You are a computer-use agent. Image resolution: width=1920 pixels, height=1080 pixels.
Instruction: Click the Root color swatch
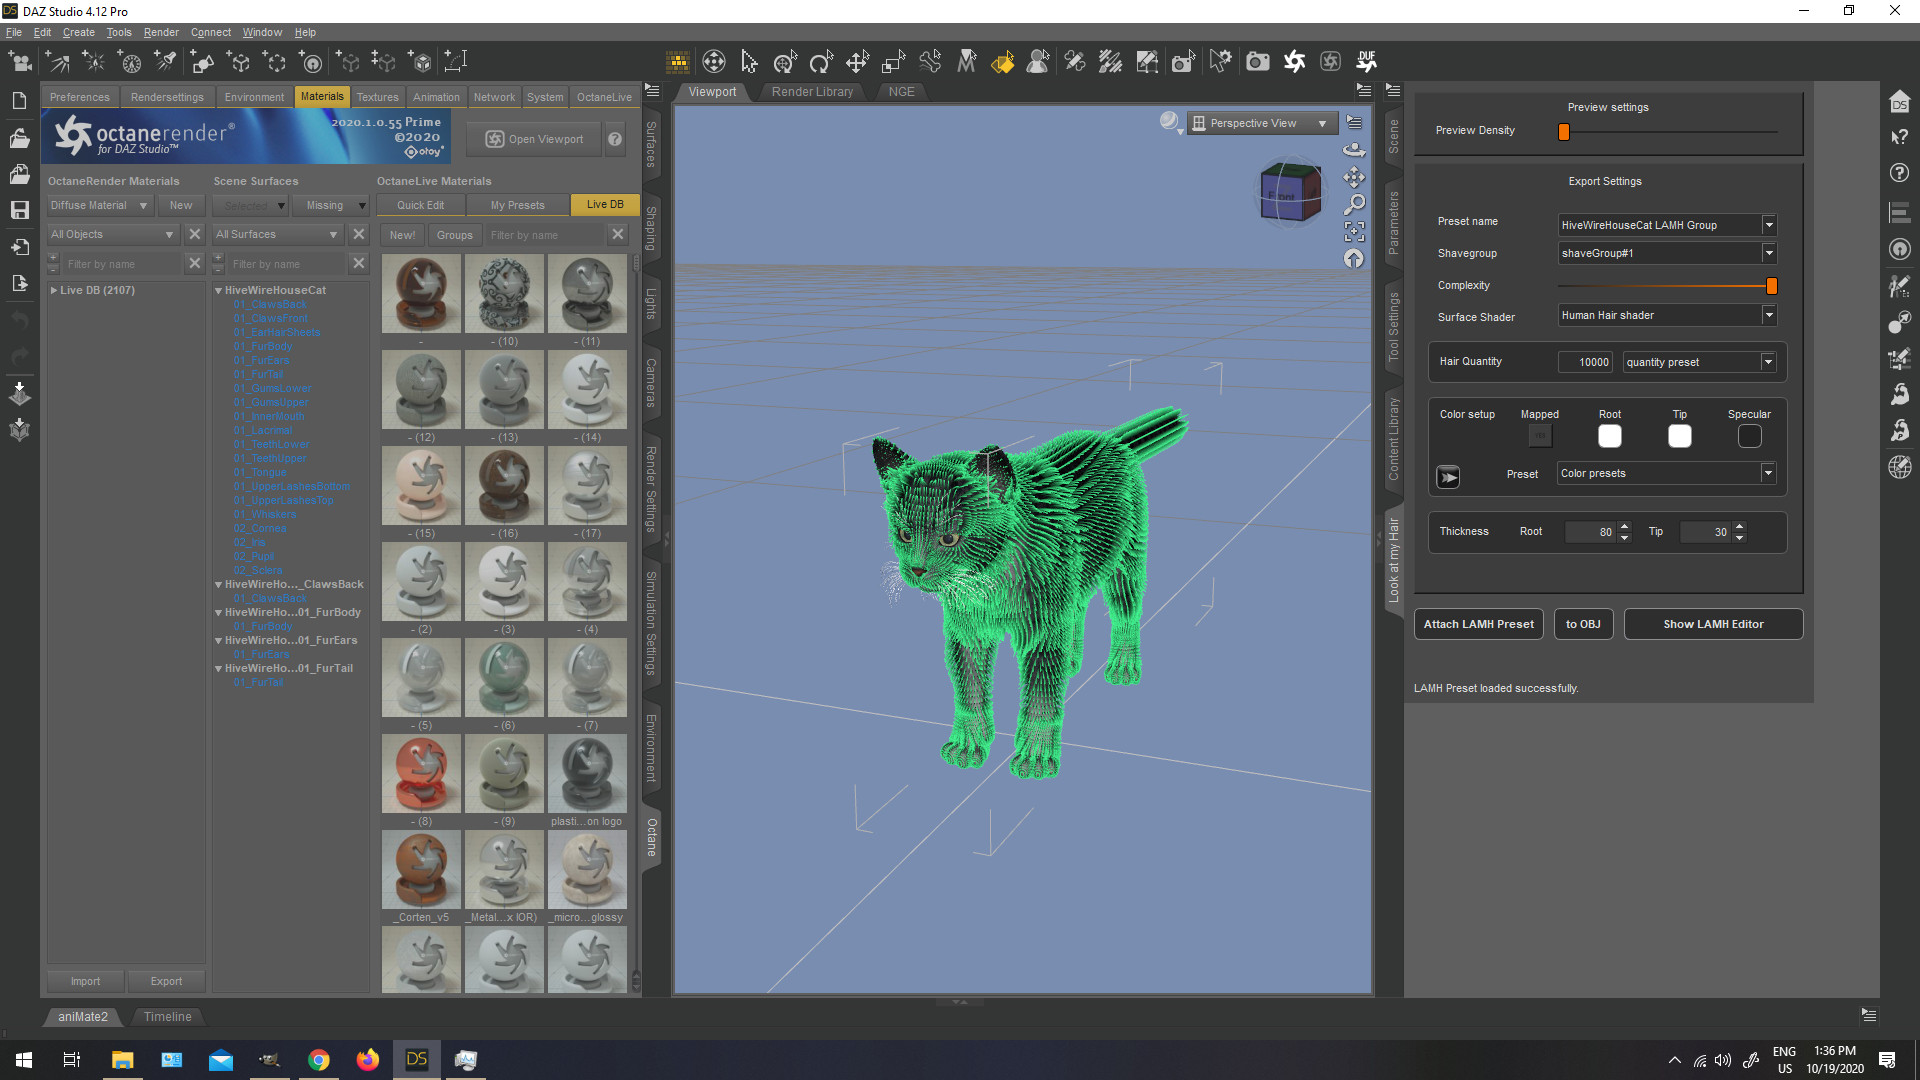(x=1609, y=436)
